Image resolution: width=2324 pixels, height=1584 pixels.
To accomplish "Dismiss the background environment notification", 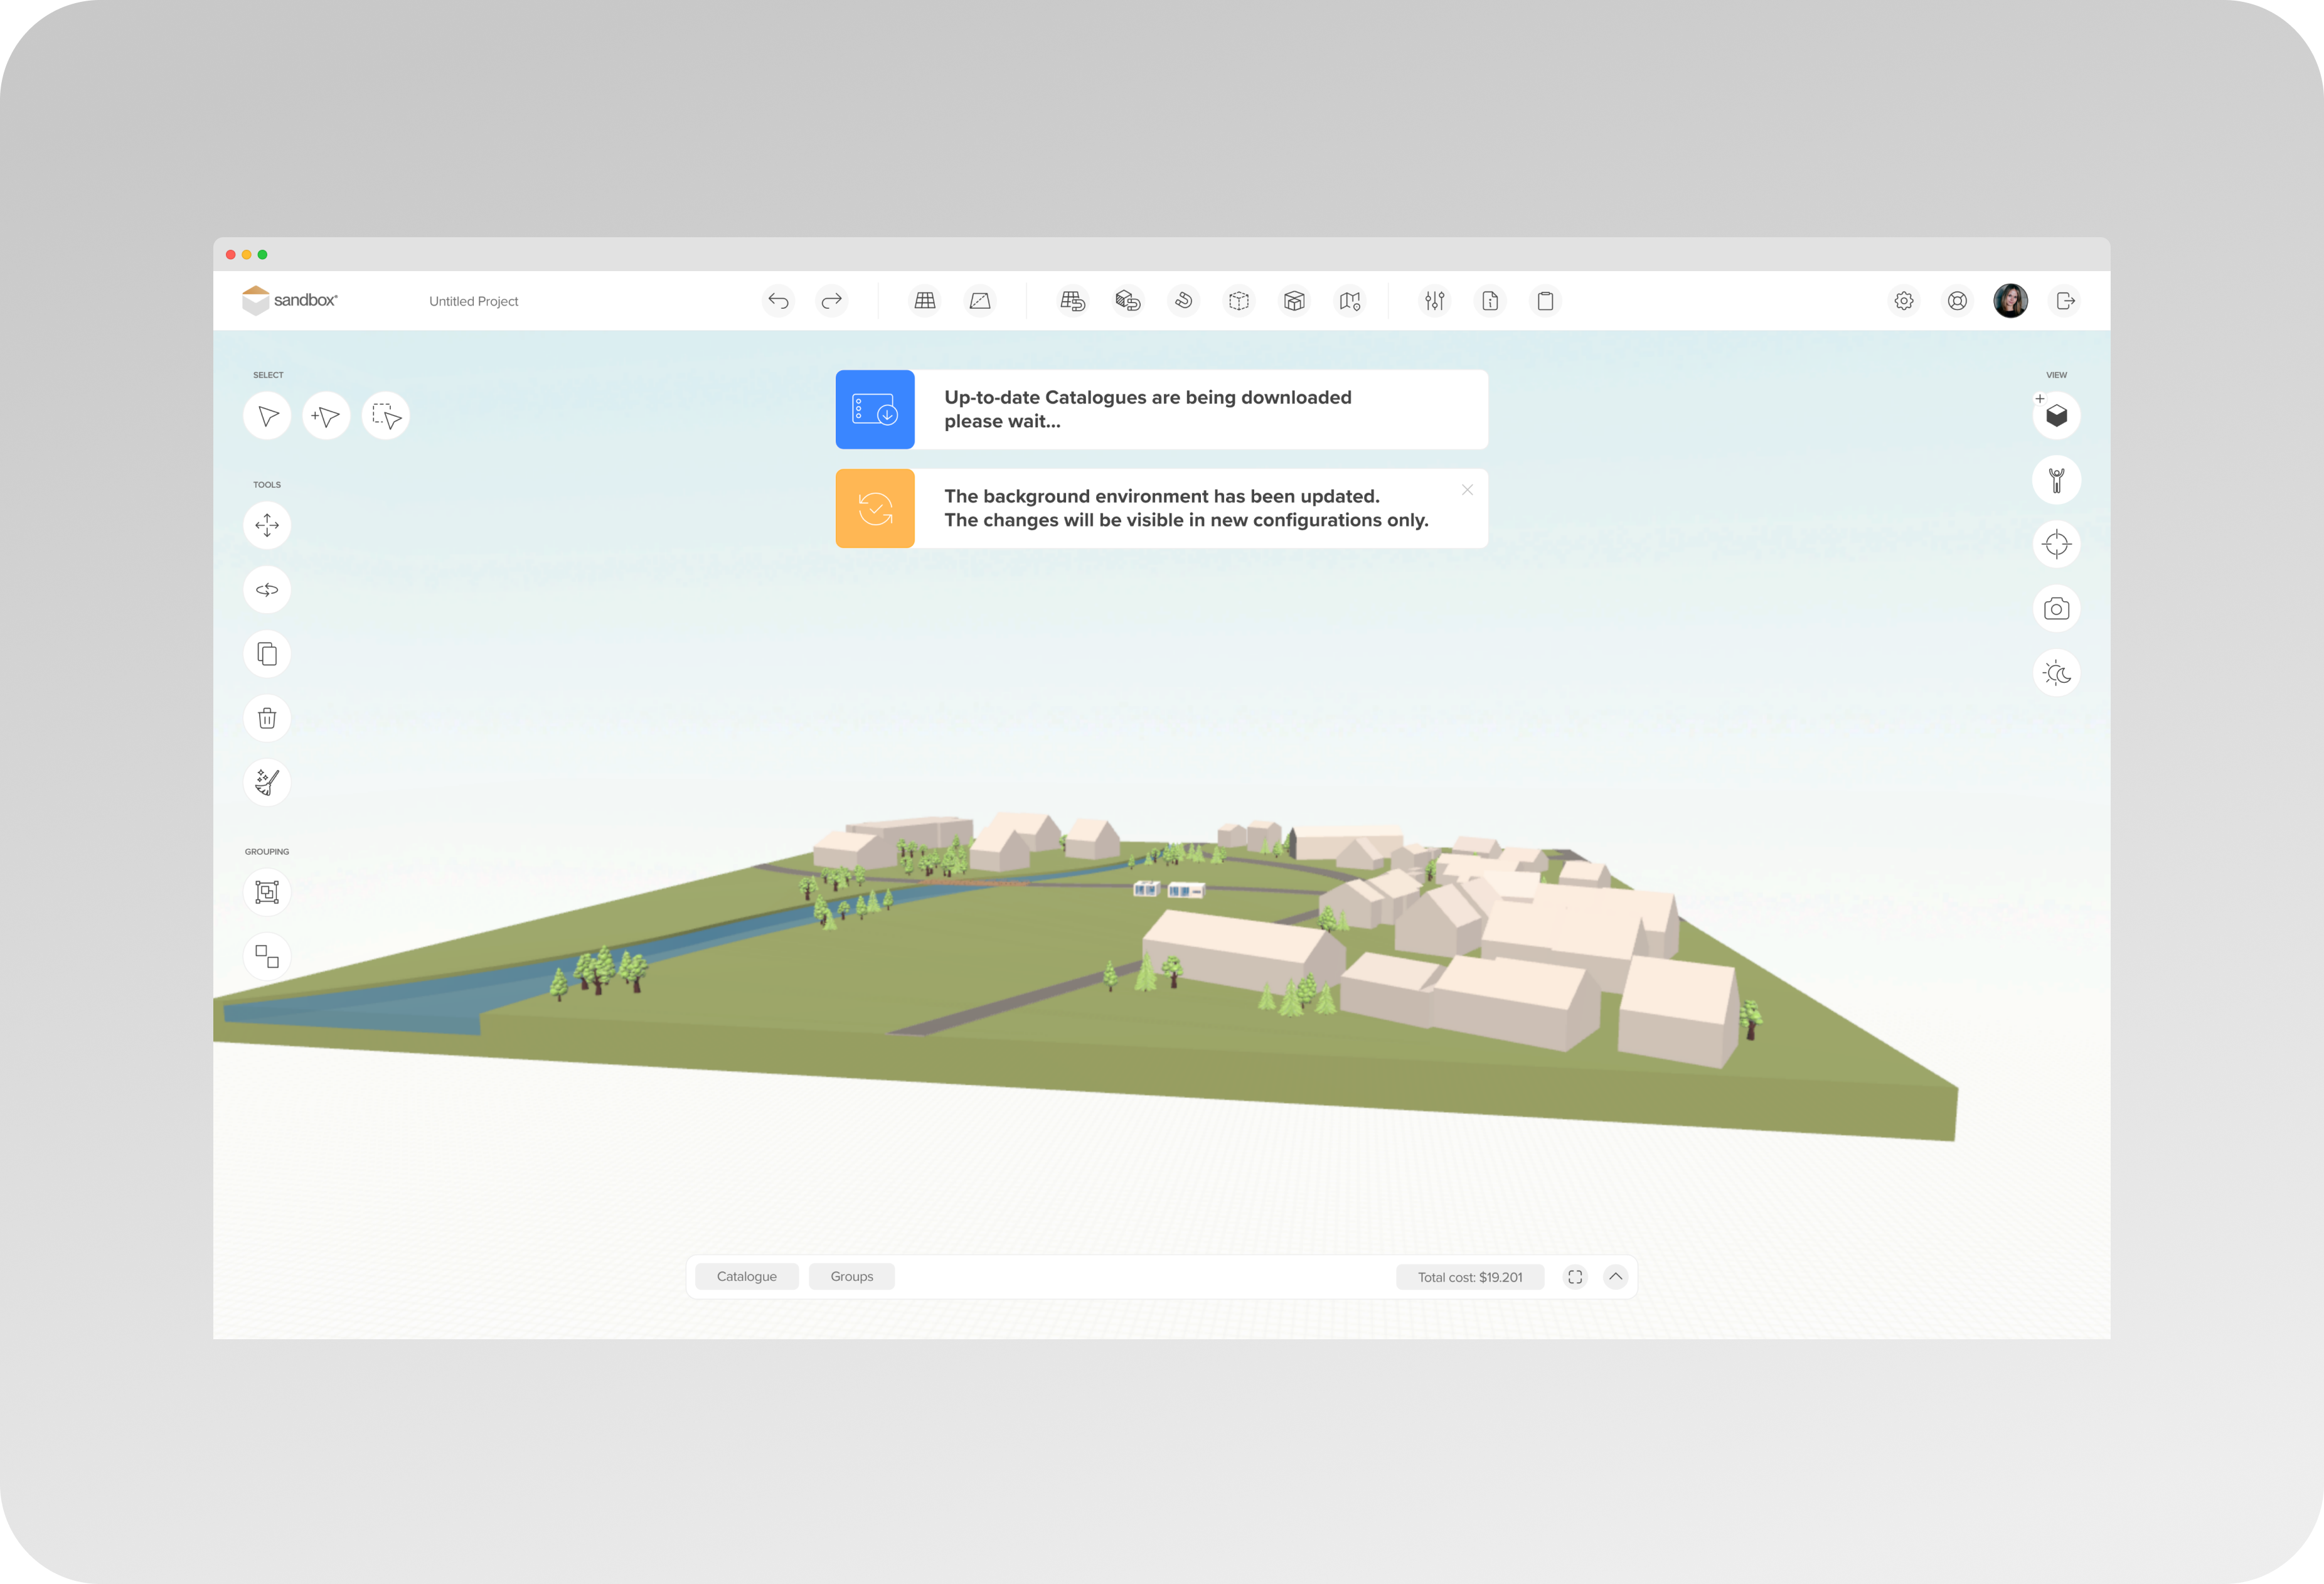I will tap(1467, 490).
